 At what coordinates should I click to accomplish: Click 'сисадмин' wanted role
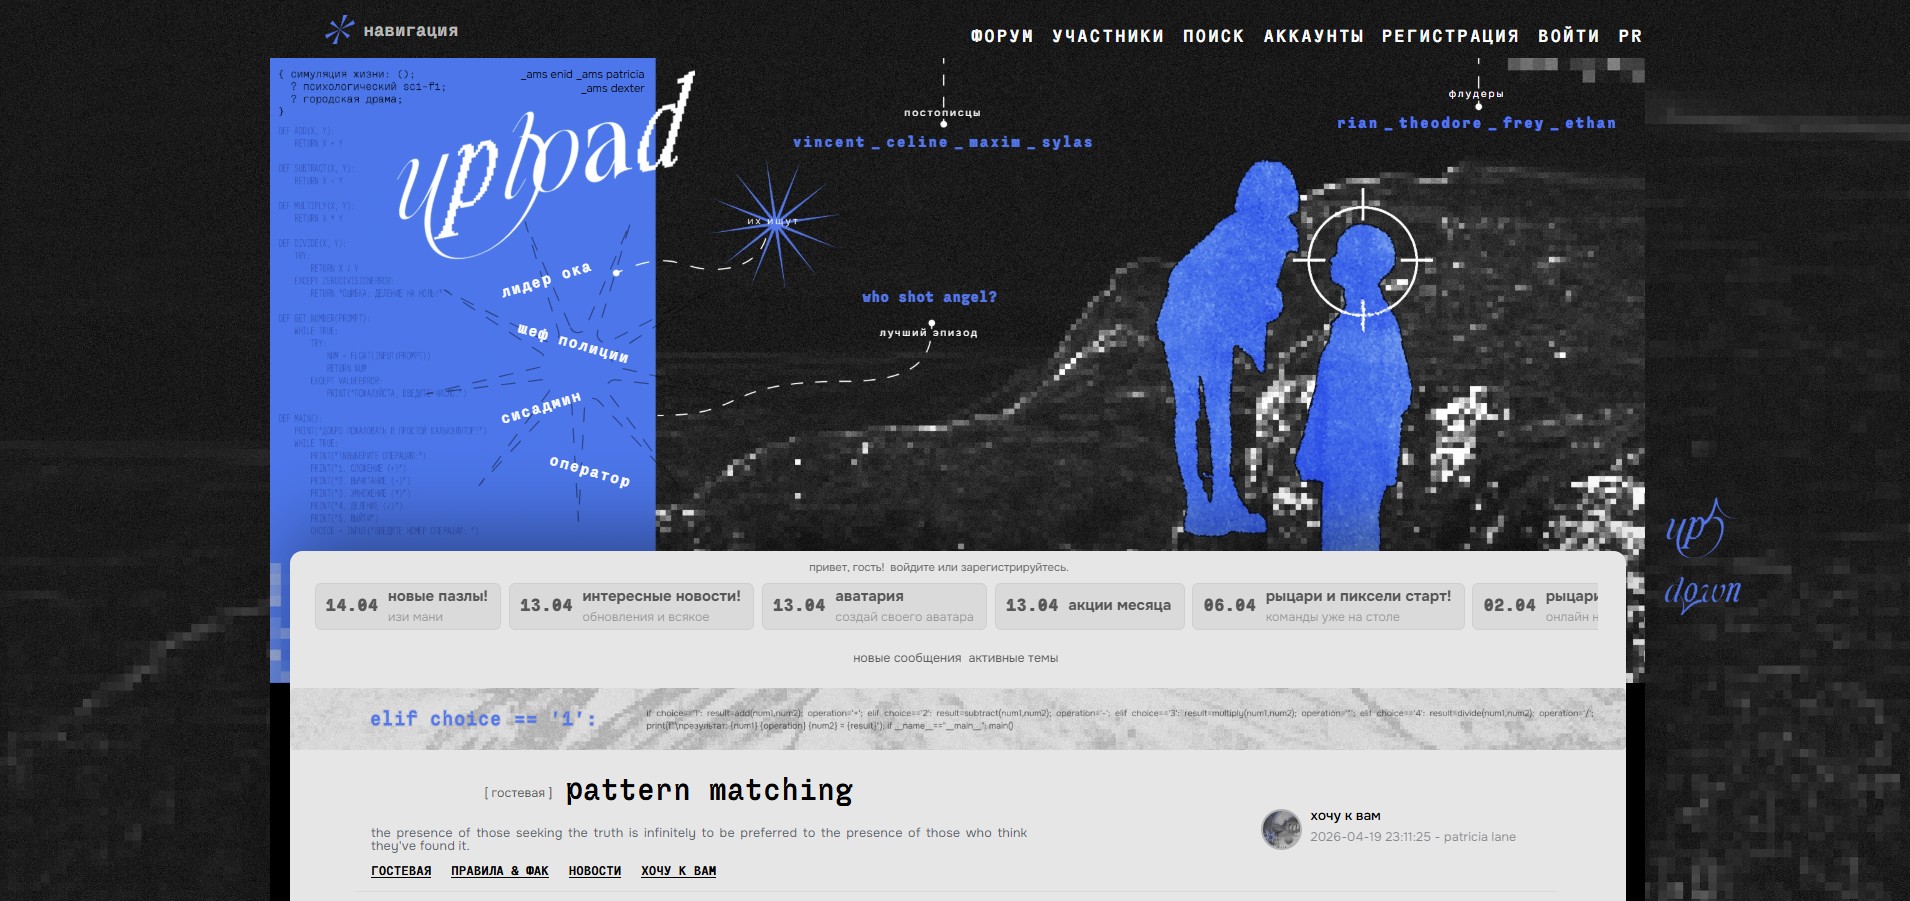click(541, 407)
